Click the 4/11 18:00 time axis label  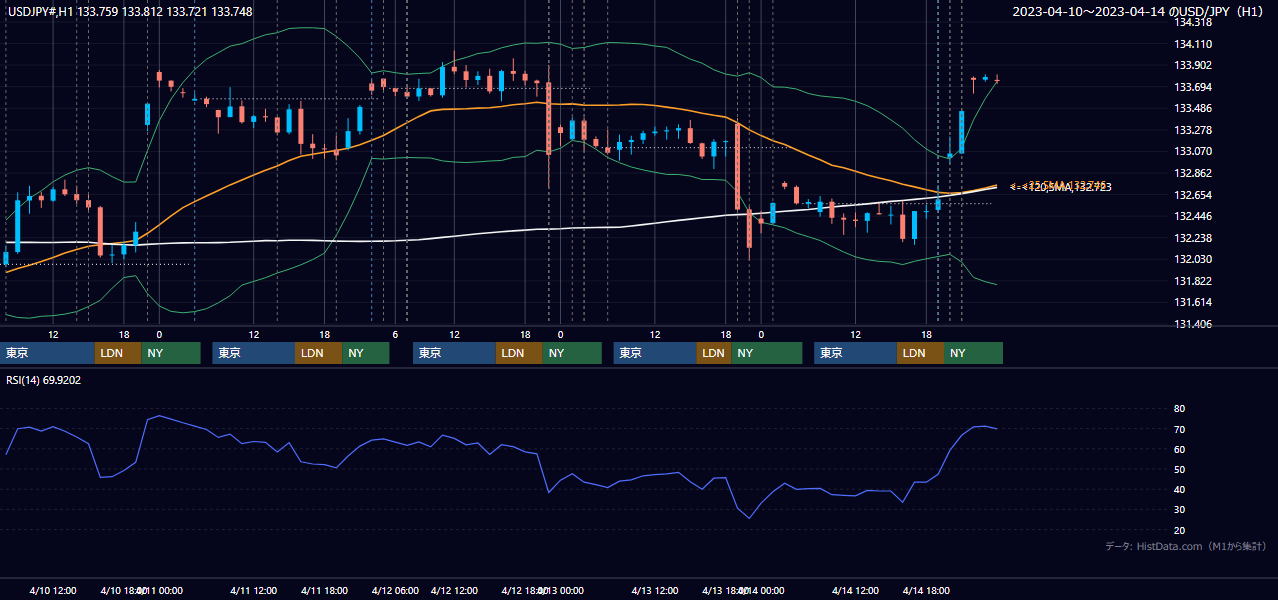click(x=325, y=591)
